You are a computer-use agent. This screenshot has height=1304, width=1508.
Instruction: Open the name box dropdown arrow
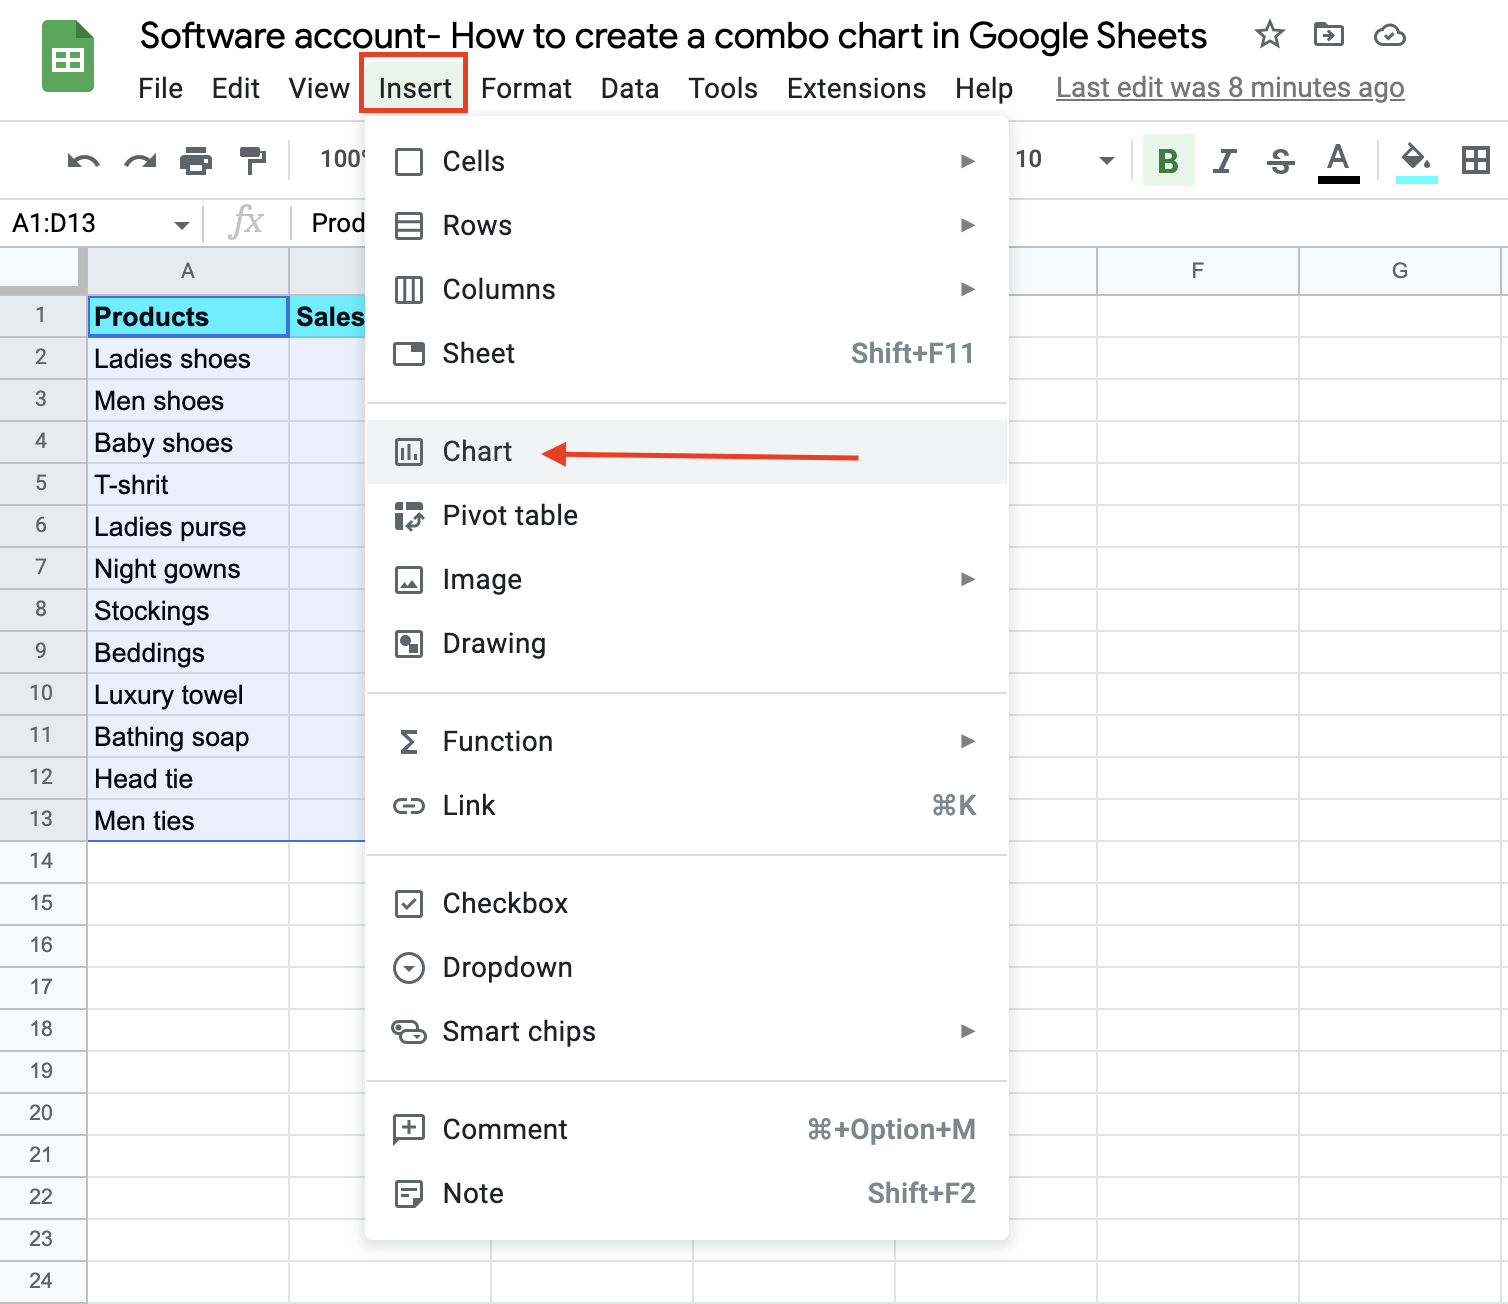(x=181, y=224)
